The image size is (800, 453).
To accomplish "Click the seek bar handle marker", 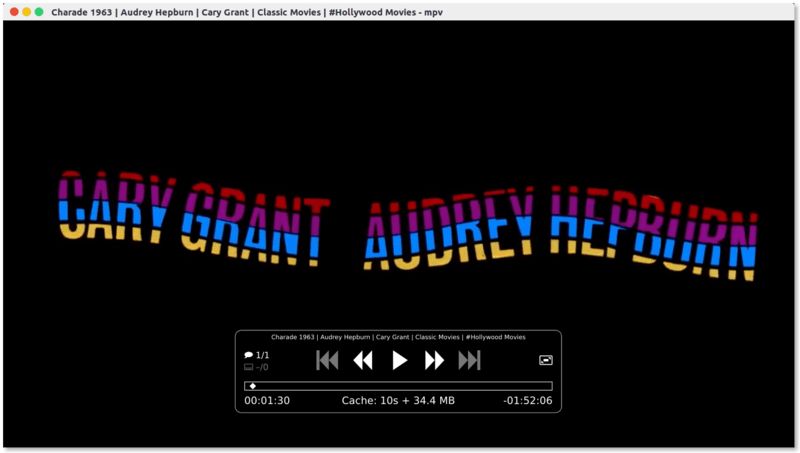I will pos(253,386).
